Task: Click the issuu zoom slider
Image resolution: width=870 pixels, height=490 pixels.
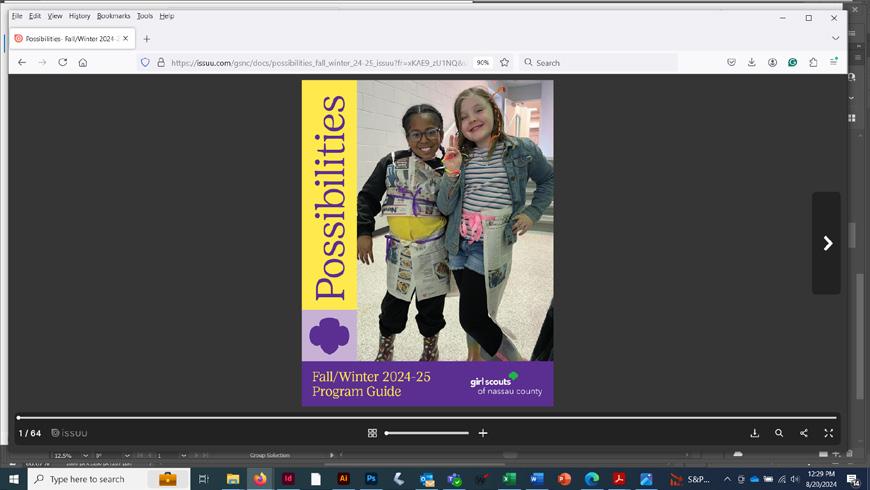Action: (x=427, y=433)
